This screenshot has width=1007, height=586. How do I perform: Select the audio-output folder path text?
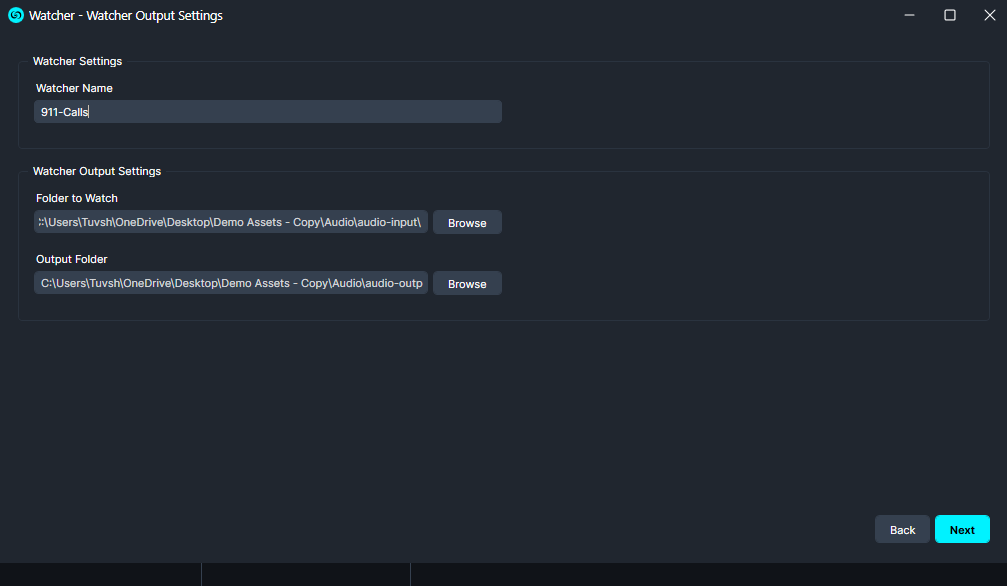[230, 283]
